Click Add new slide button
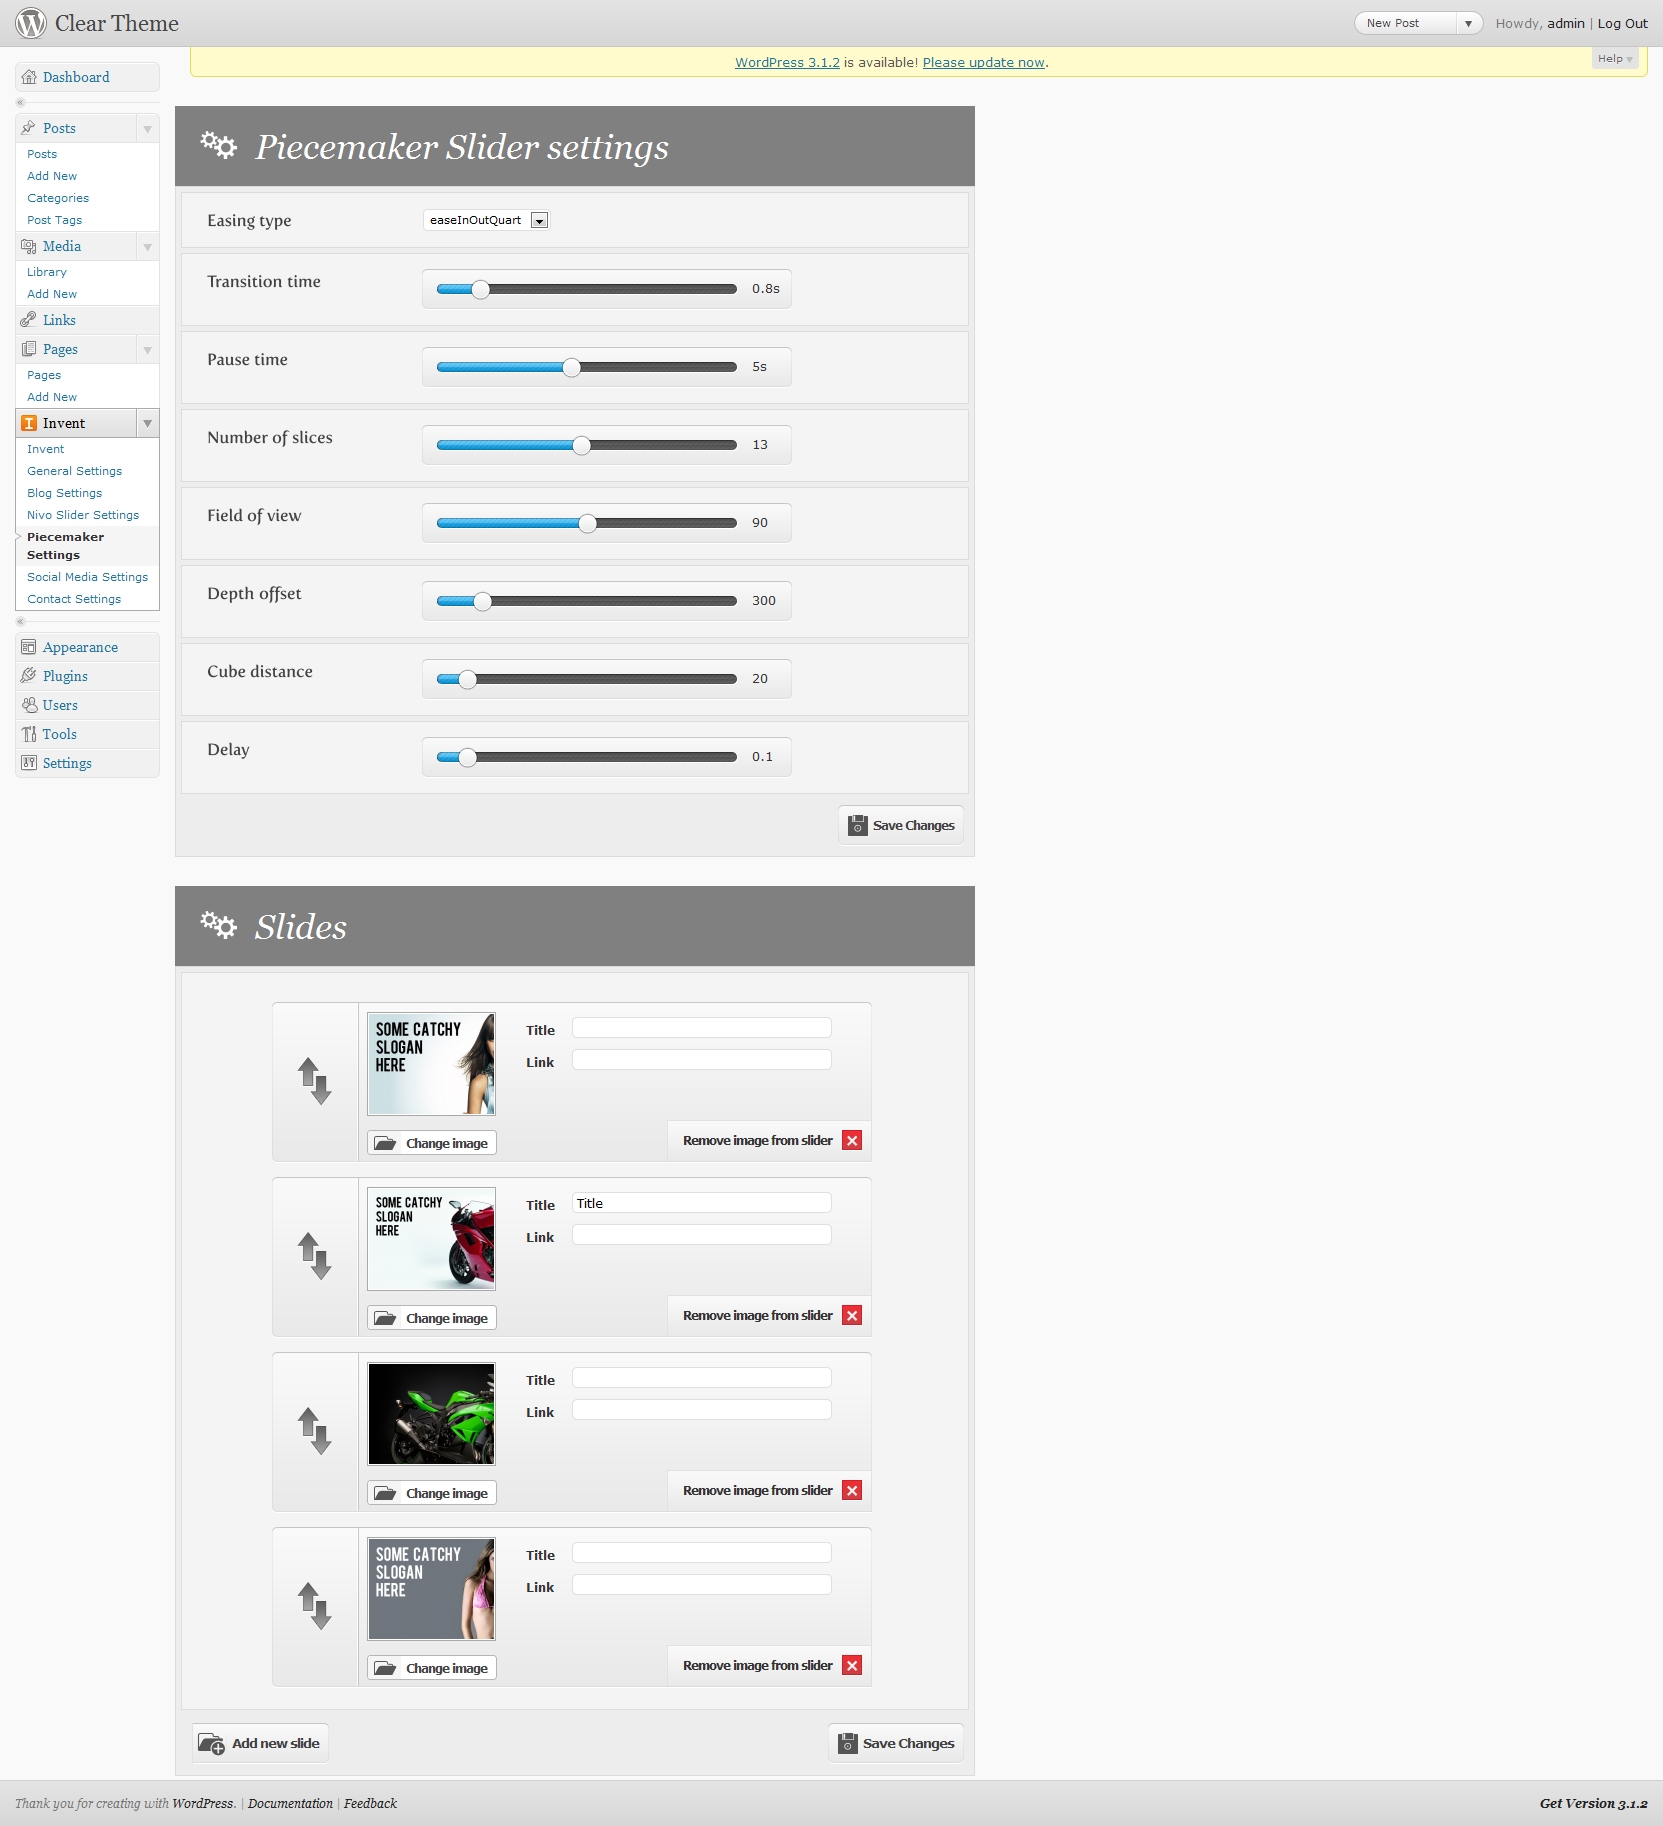Image resolution: width=1663 pixels, height=1826 pixels. point(260,1743)
